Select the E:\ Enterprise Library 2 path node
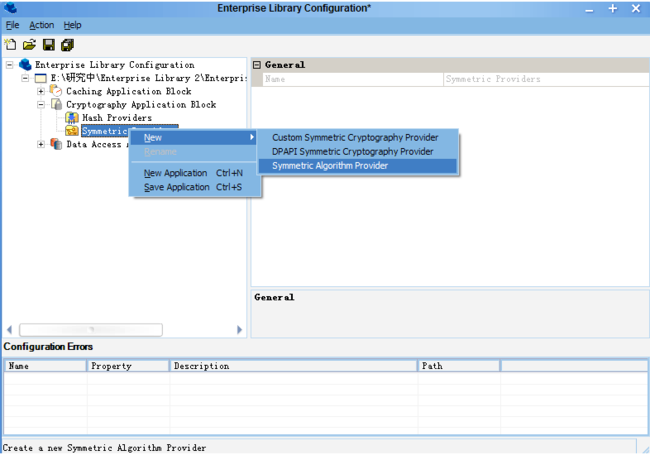This screenshot has width=650, height=455. coord(148,78)
